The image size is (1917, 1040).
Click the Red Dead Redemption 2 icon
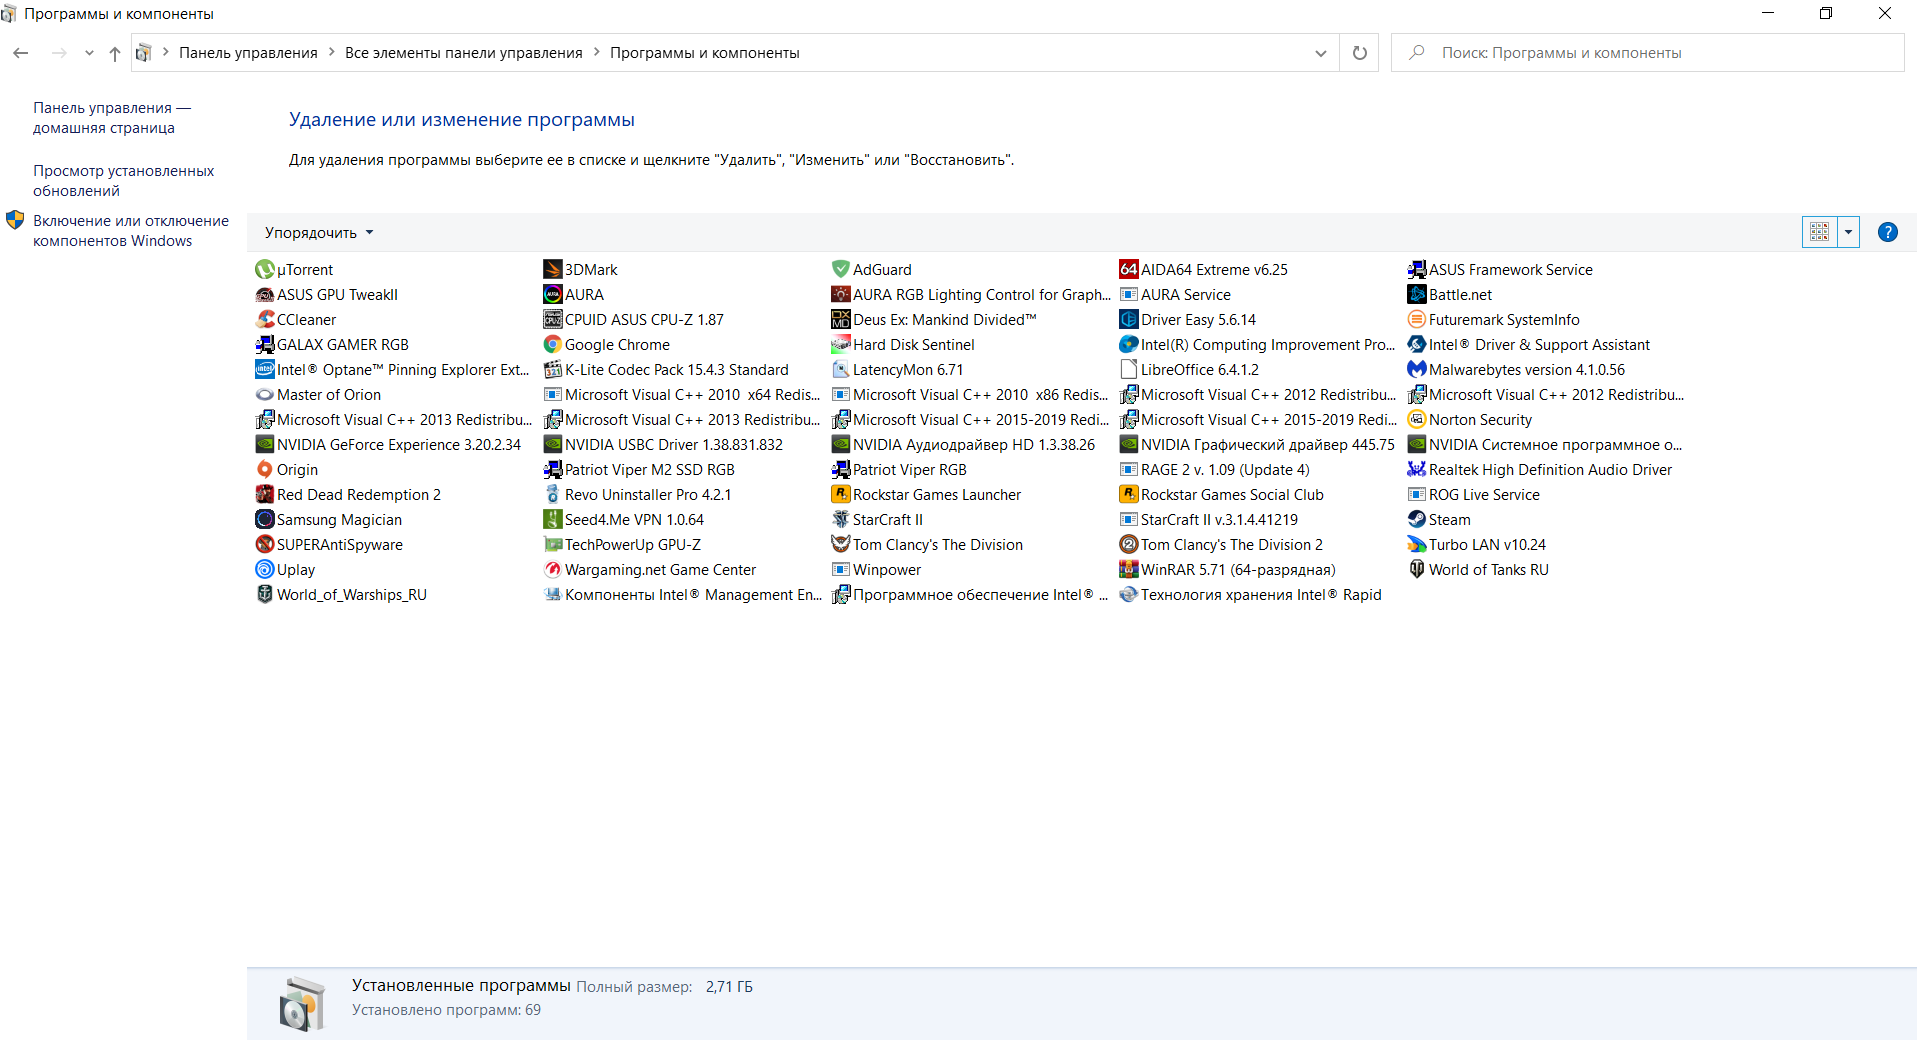[265, 495]
